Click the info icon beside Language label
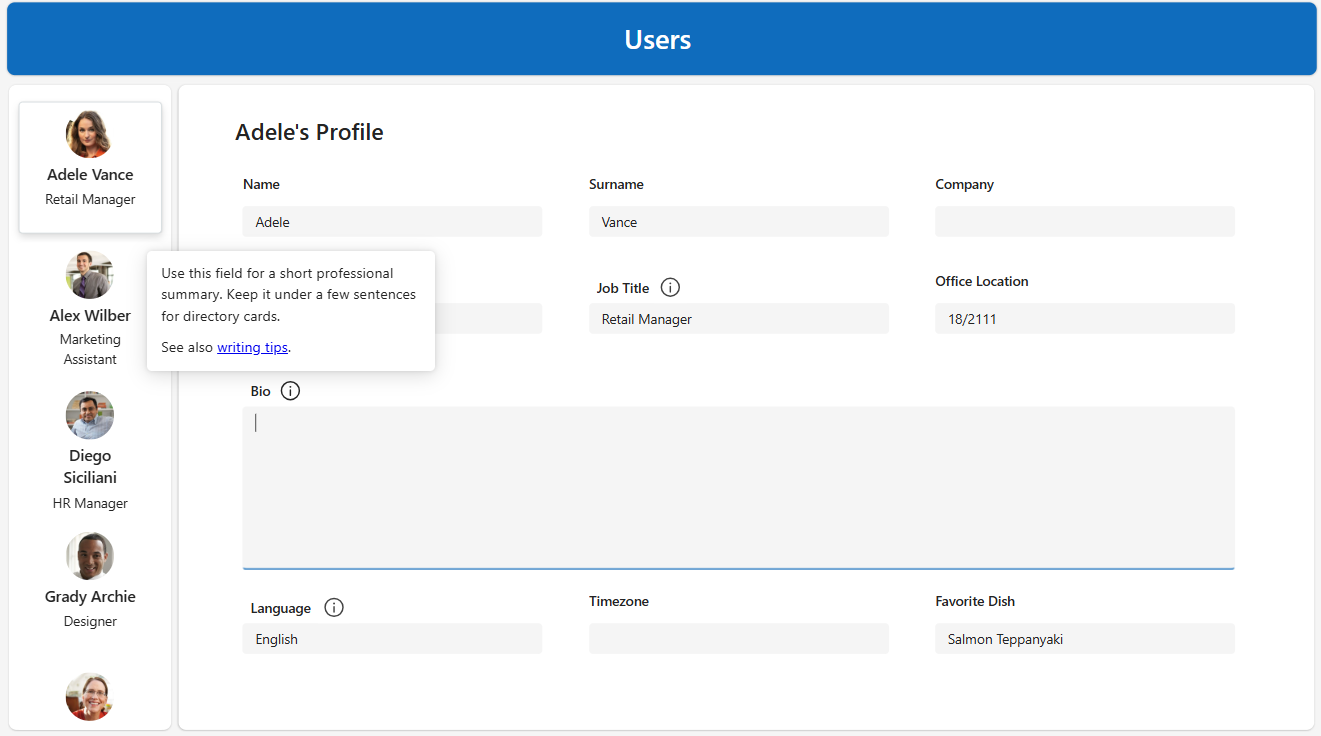1321x736 pixels. point(334,608)
